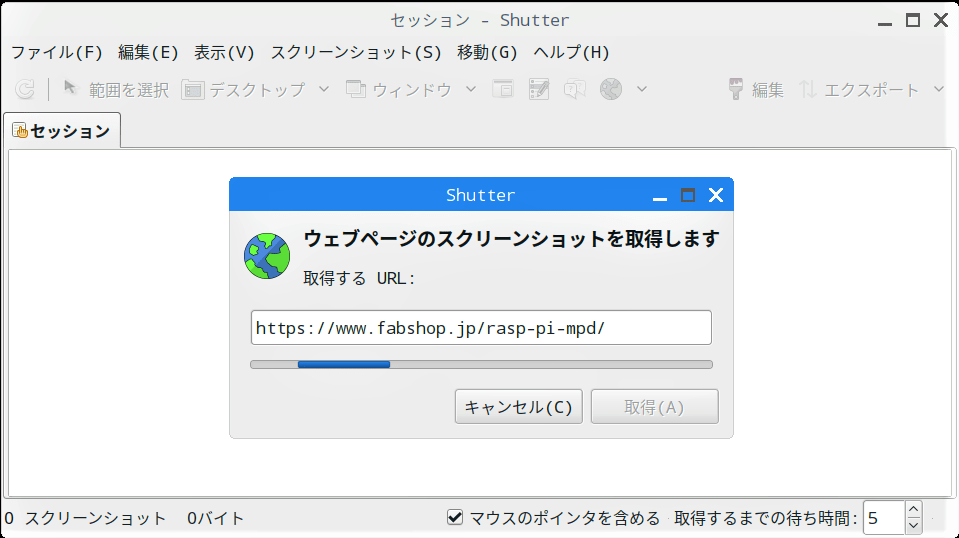Open the 表示(V) menu

click(x=224, y=53)
